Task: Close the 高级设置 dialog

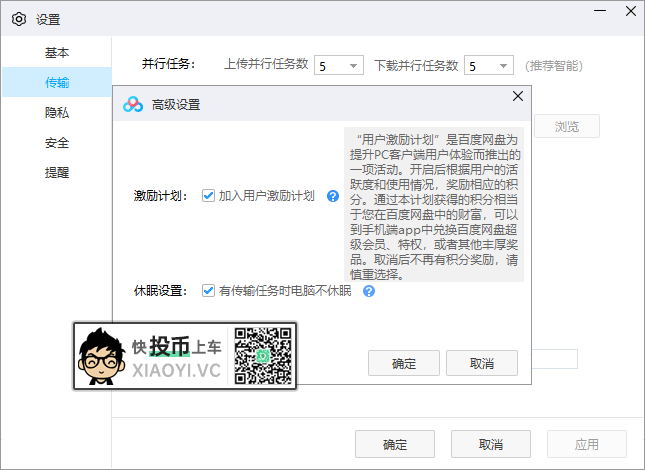Action: pos(518,96)
